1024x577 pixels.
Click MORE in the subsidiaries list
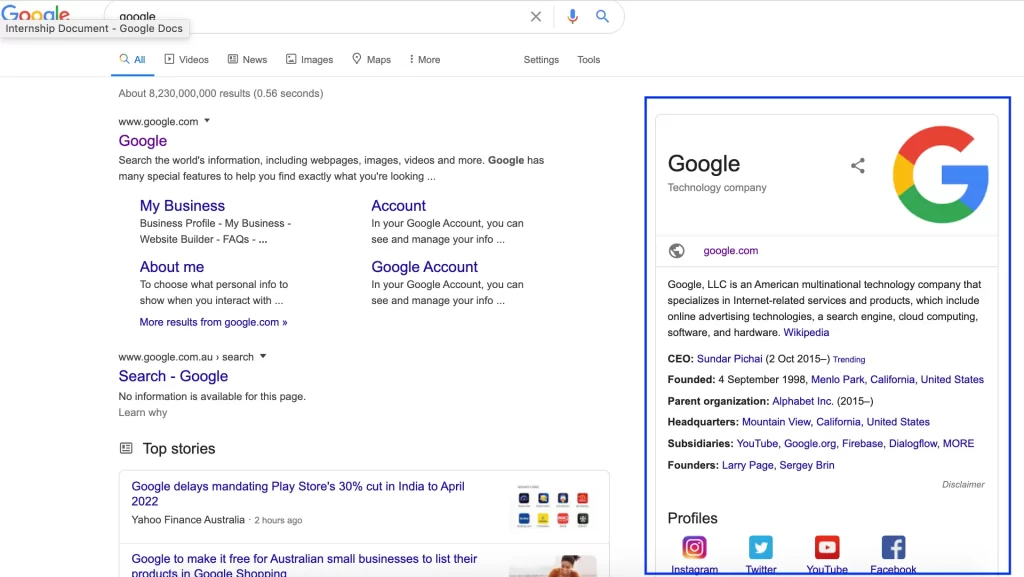pyautogui.click(x=958, y=443)
